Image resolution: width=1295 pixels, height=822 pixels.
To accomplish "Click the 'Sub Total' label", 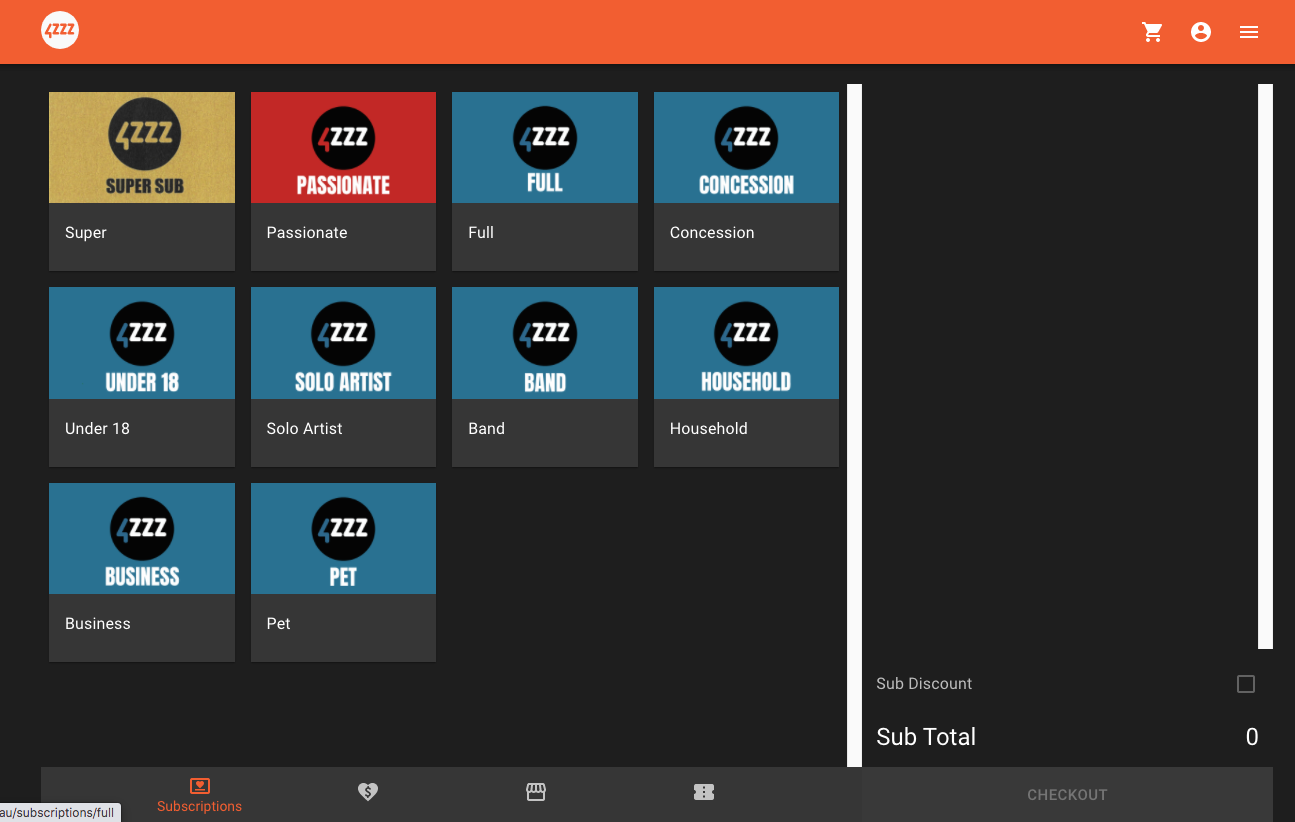I will [926, 737].
